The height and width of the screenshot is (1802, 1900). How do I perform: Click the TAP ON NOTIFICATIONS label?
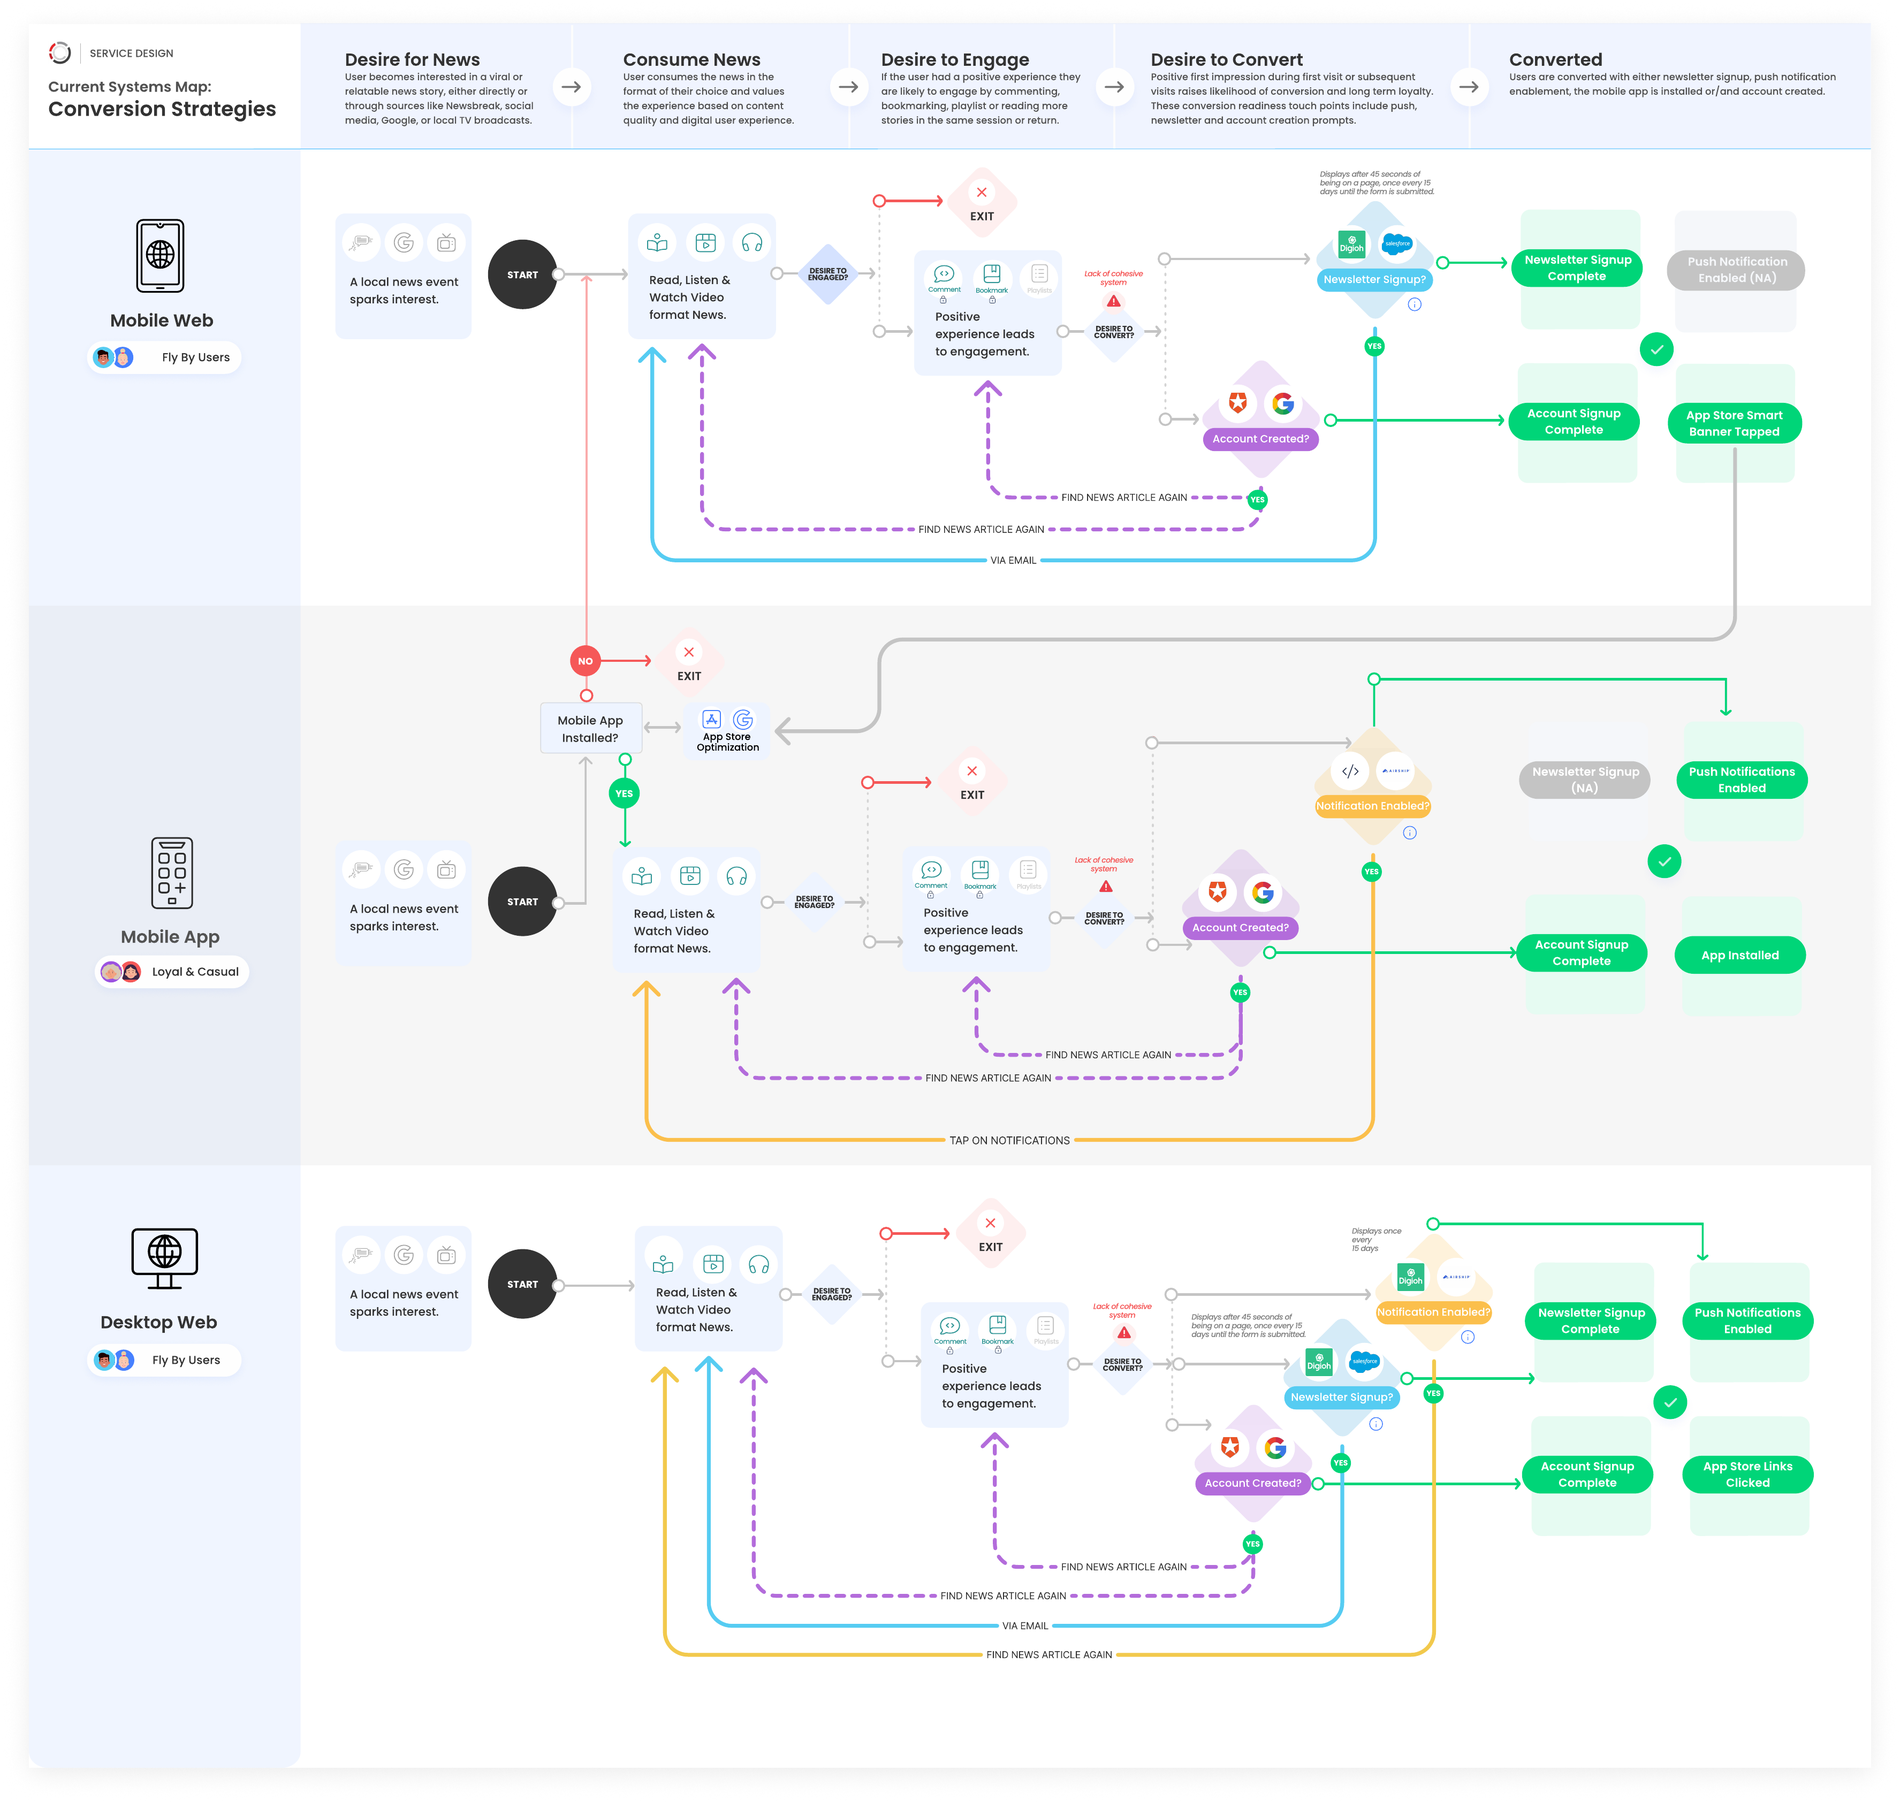tap(1009, 1140)
